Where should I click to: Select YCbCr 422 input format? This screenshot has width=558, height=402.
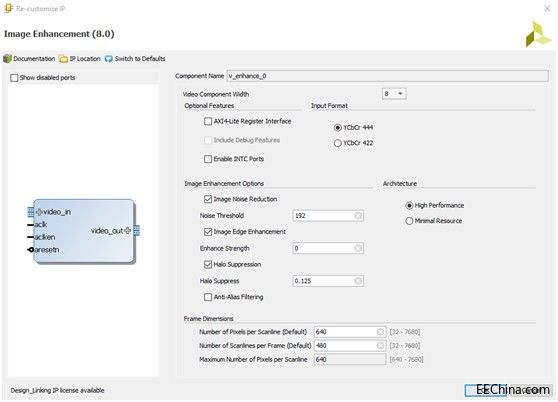(337, 143)
